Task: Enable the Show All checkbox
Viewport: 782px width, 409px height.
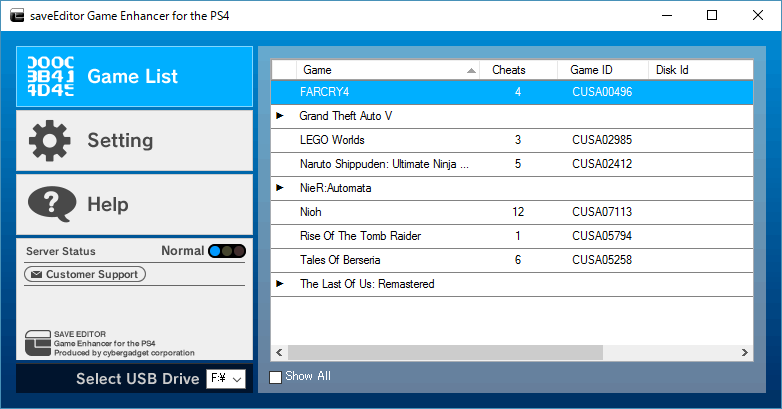Action: pyautogui.click(x=276, y=377)
